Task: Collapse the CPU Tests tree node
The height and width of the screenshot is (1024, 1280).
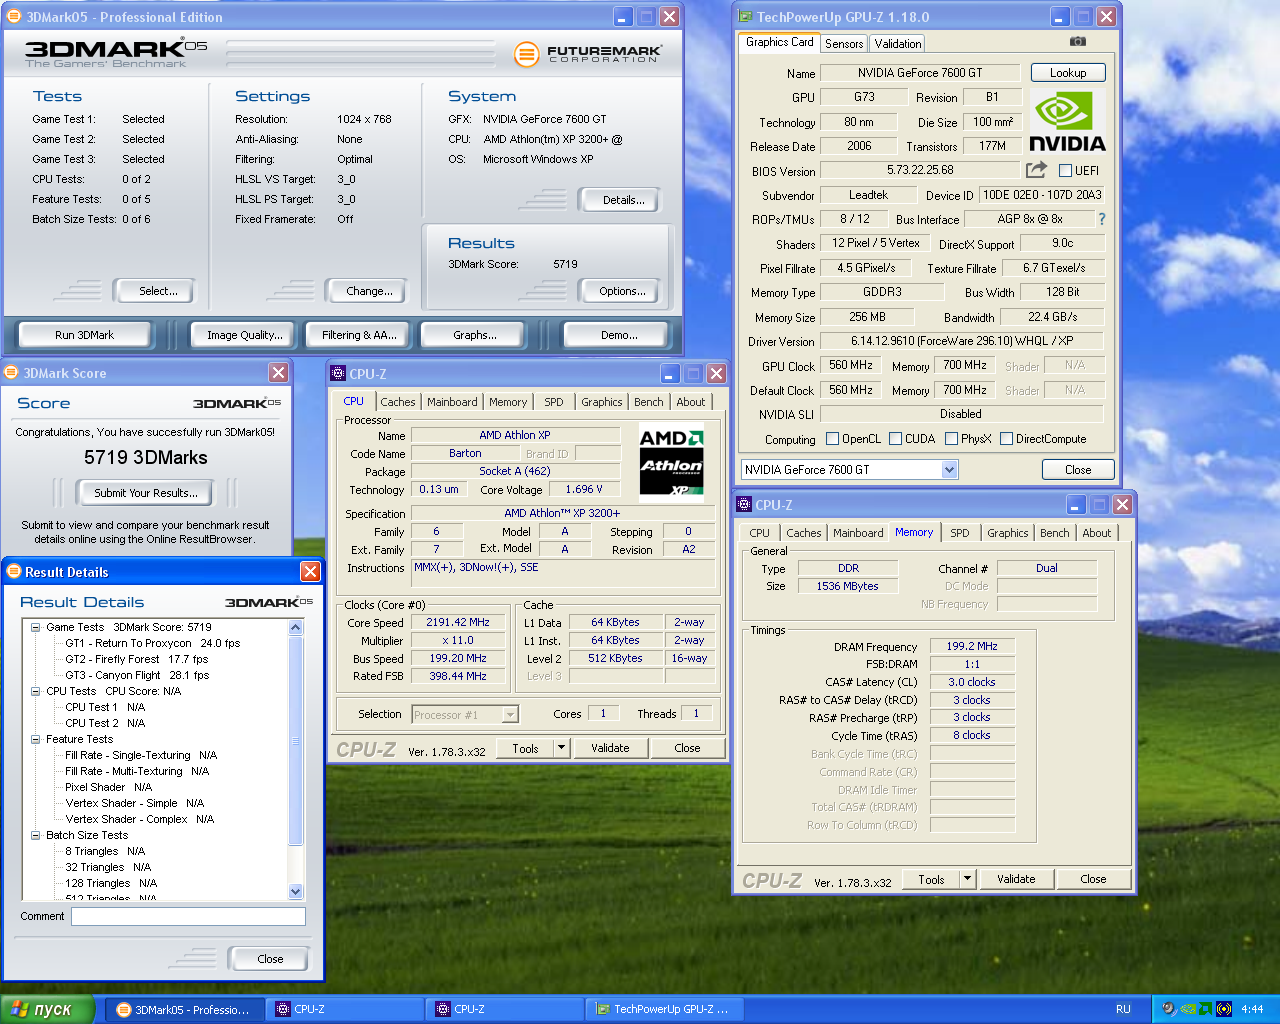Action: (x=36, y=692)
